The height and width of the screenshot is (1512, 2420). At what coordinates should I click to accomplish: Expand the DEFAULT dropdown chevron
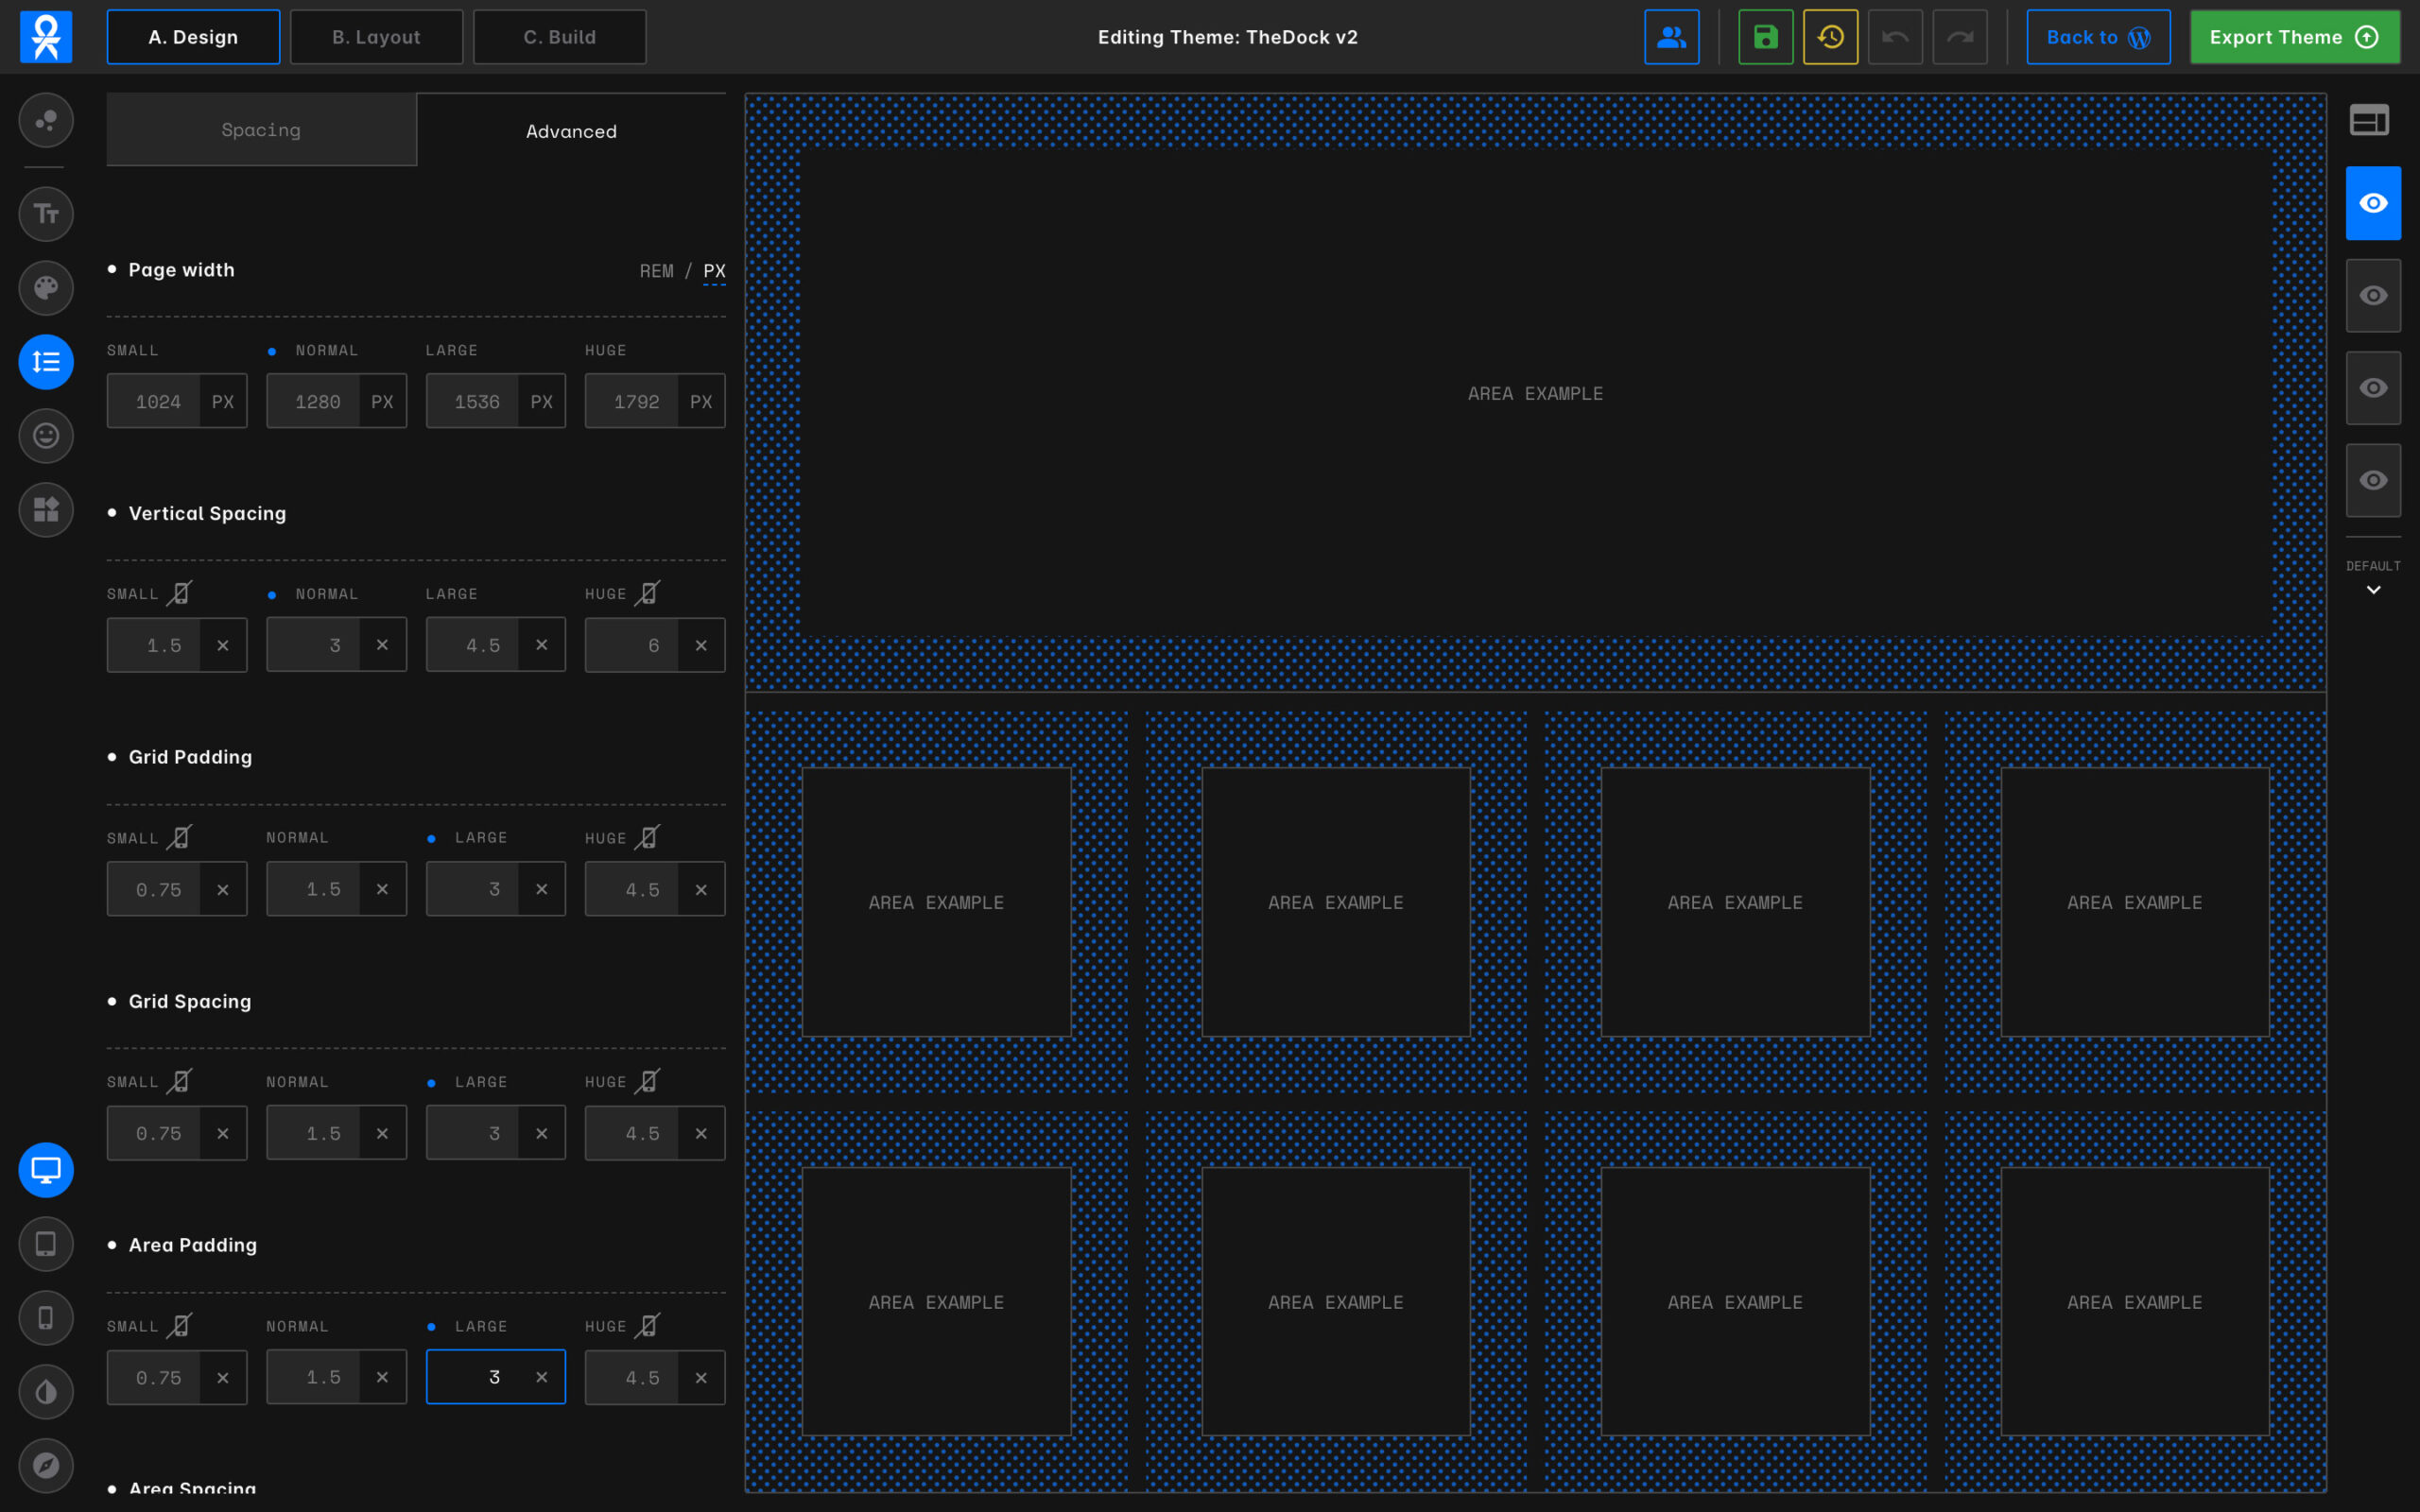2373,590
